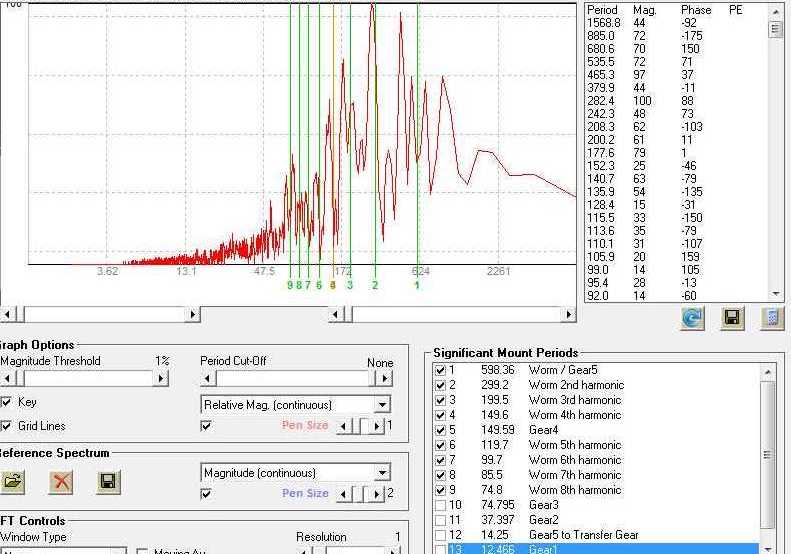Select the 282.4 period row in table
The image size is (791, 554).
[604, 101]
